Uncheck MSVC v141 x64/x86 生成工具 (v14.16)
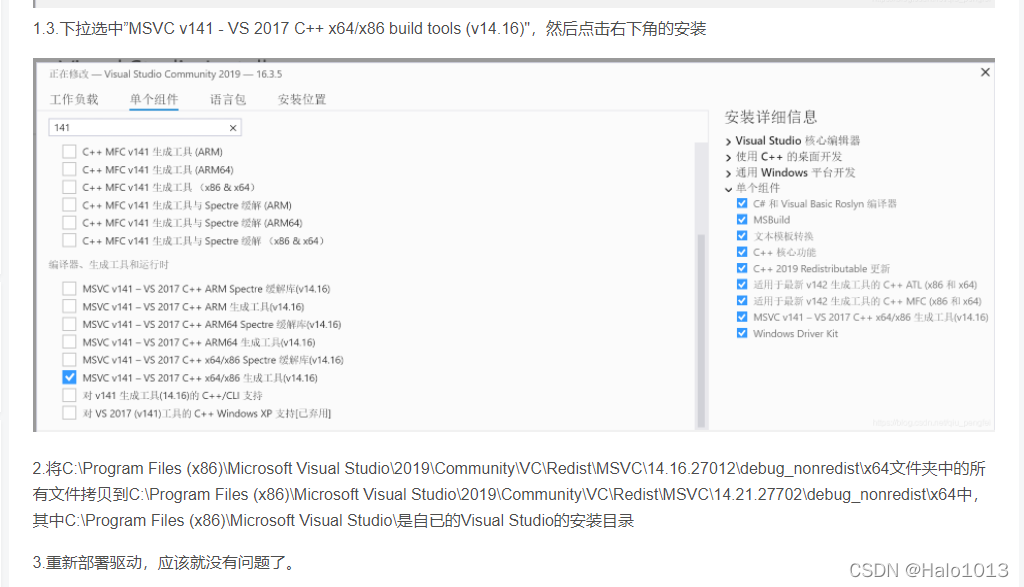This screenshot has height=587, width=1024. [69, 377]
